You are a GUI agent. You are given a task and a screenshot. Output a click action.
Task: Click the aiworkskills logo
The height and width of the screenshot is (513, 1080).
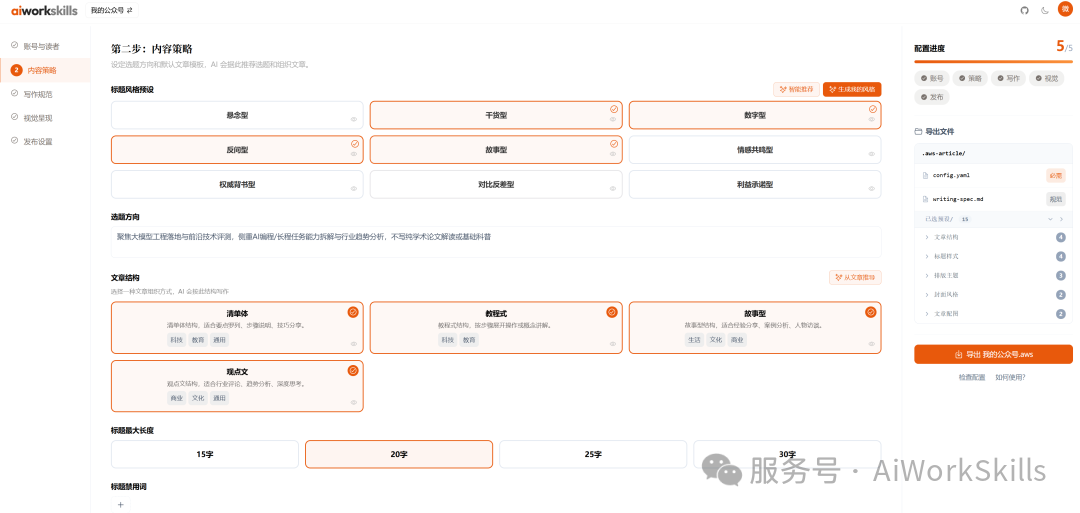coord(44,10)
